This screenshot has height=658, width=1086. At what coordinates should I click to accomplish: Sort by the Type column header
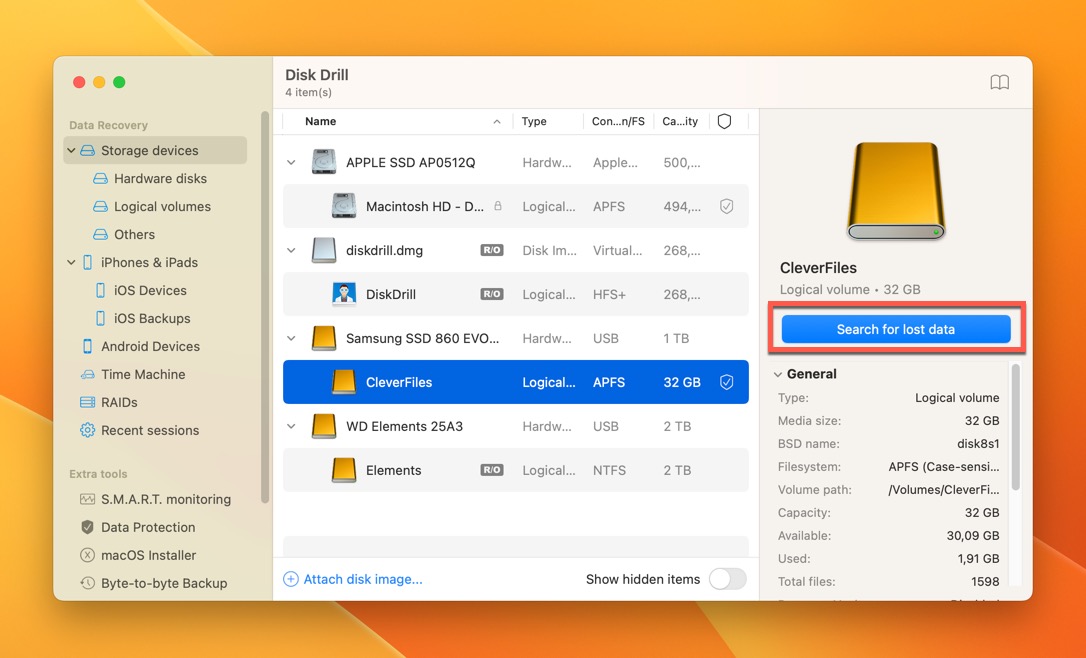click(x=548, y=121)
